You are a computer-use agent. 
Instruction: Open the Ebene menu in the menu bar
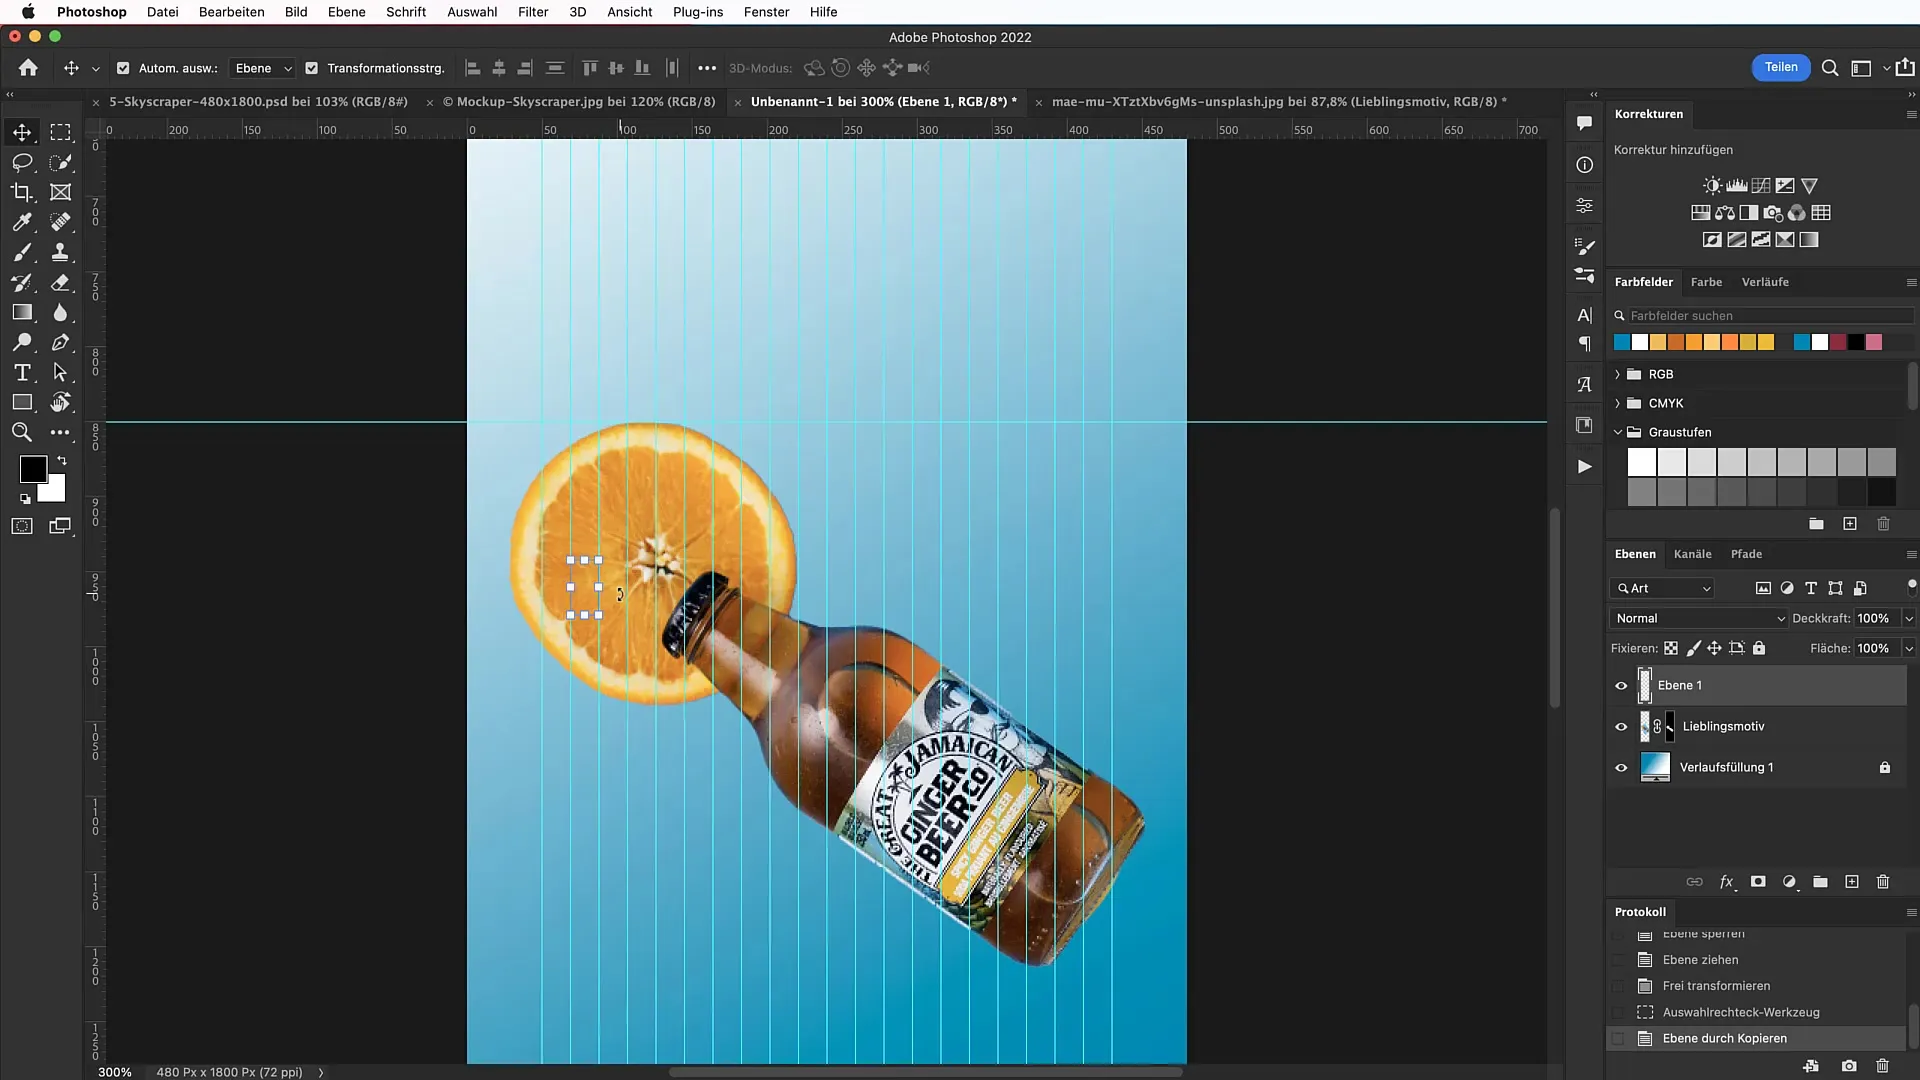pyautogui.click(x=346, y=12)
